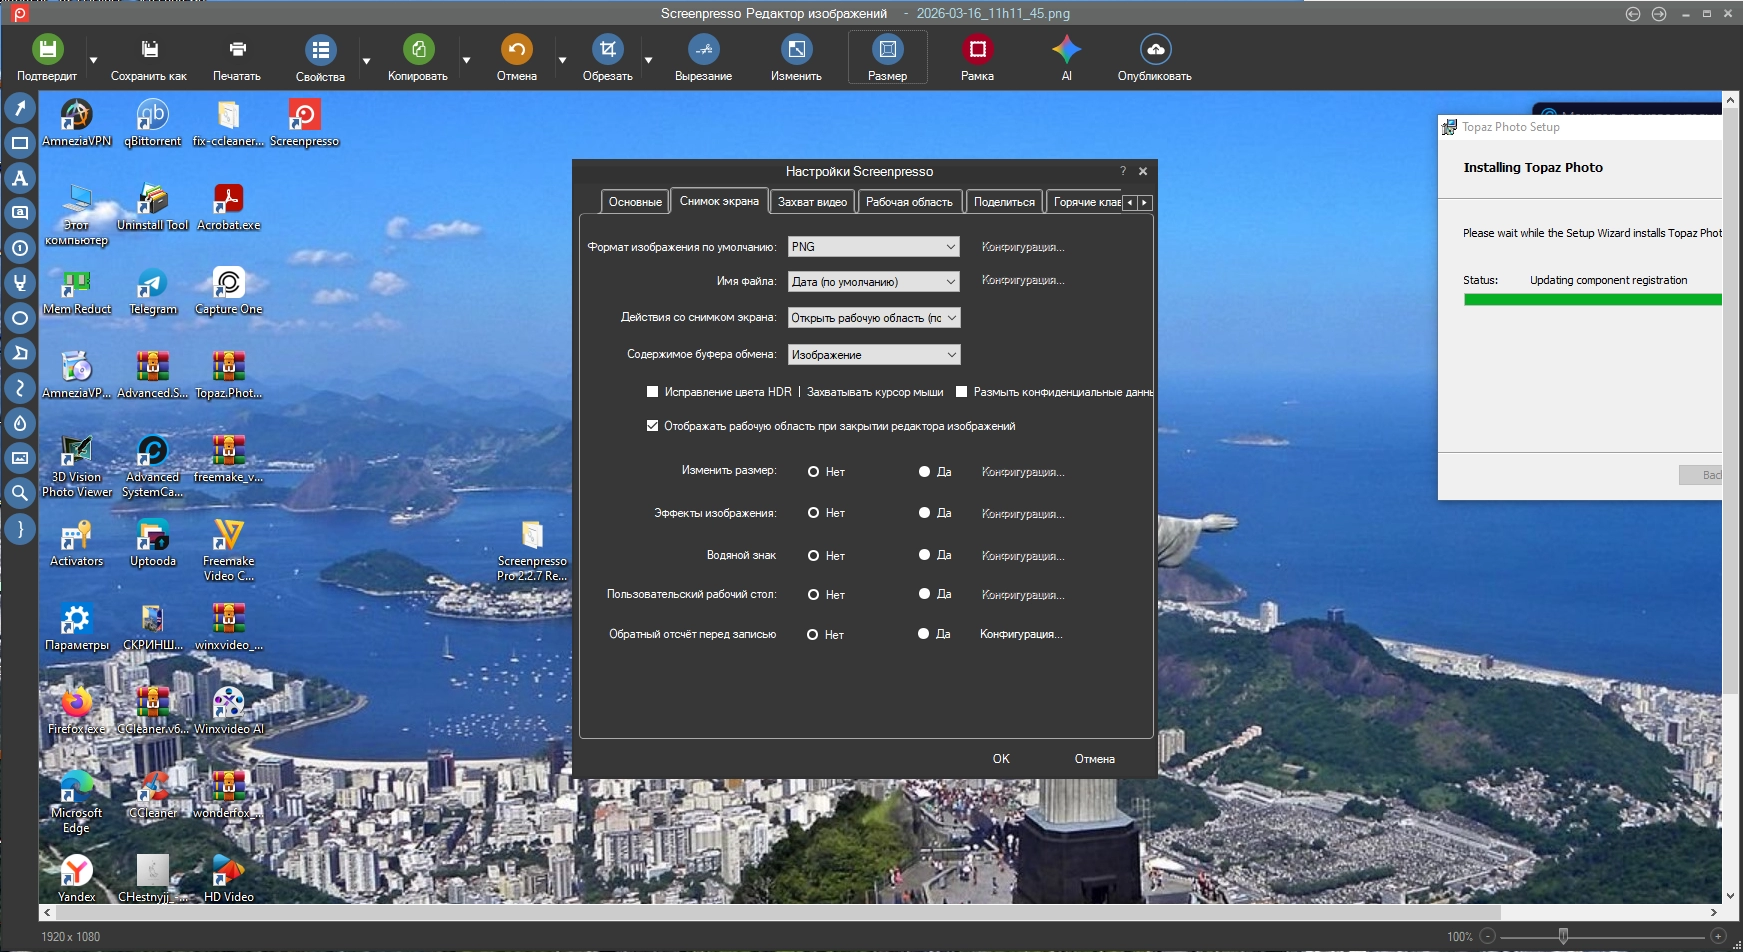Select Да radio for Водяной знак
This screenshot has width=1743, height=952.
(x=924, y=555)
